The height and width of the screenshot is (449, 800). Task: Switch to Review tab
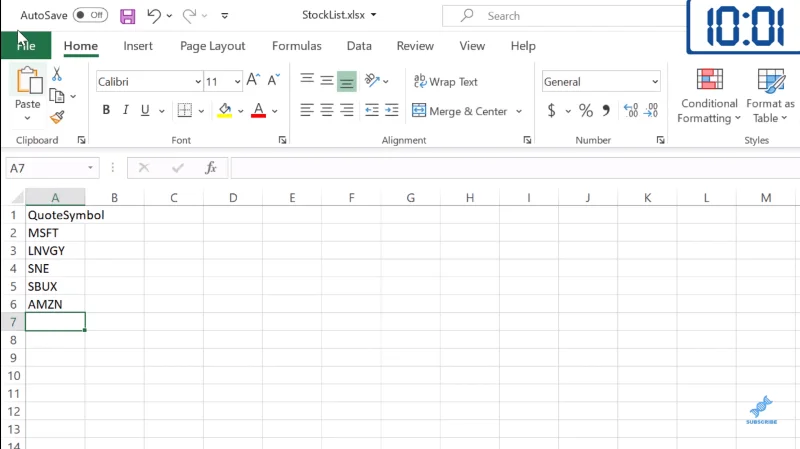tap(415, 45)
